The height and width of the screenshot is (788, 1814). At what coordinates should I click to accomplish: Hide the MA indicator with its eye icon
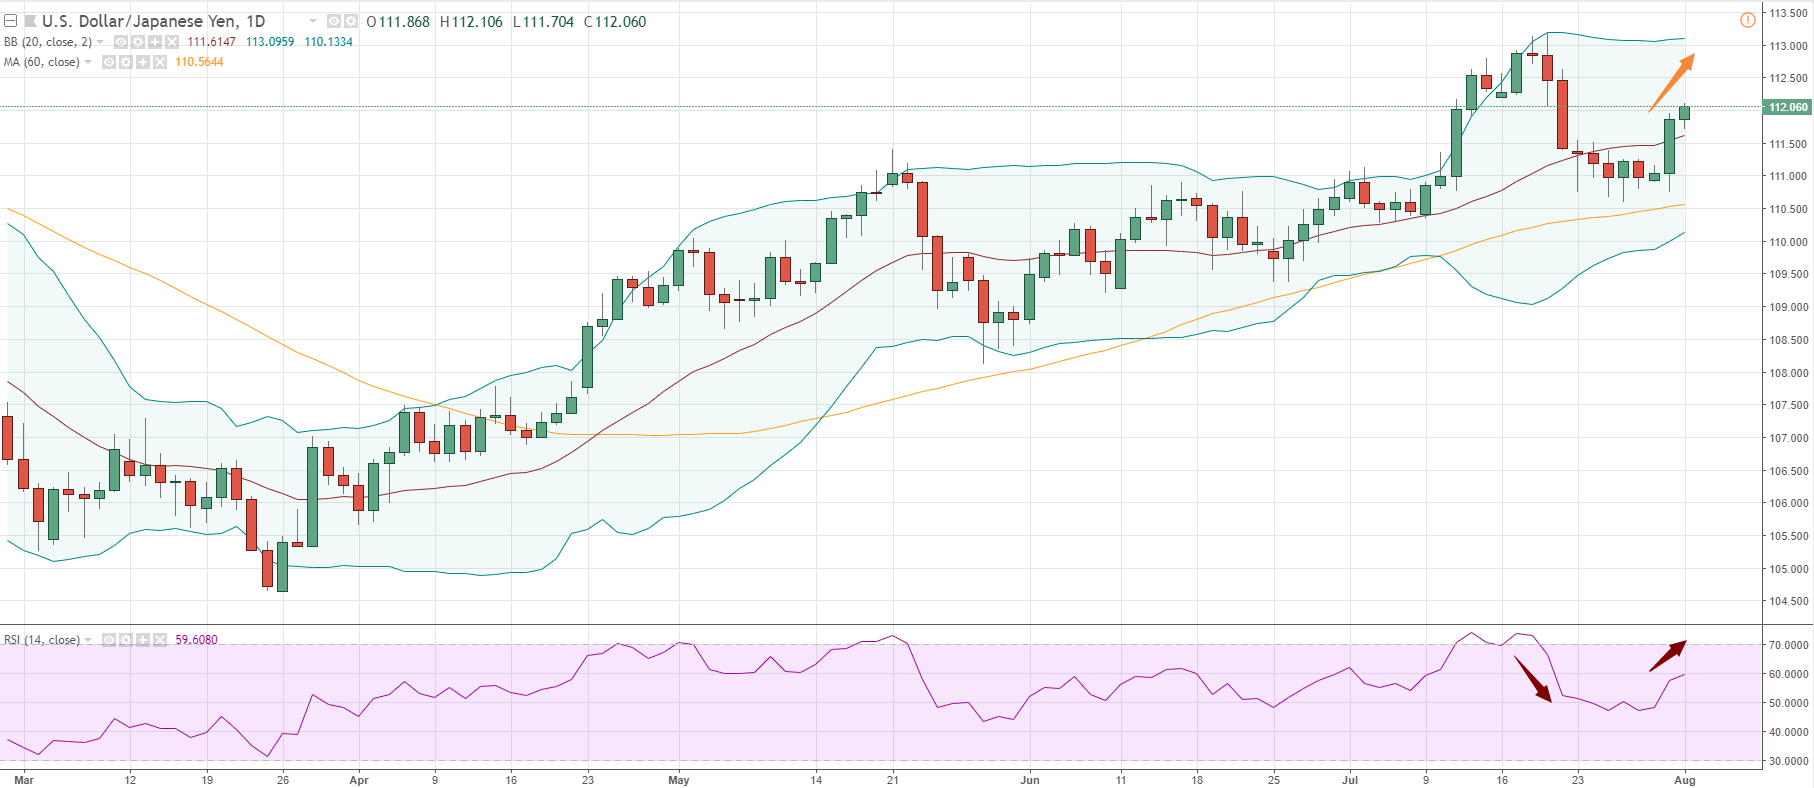click(109, 62)
